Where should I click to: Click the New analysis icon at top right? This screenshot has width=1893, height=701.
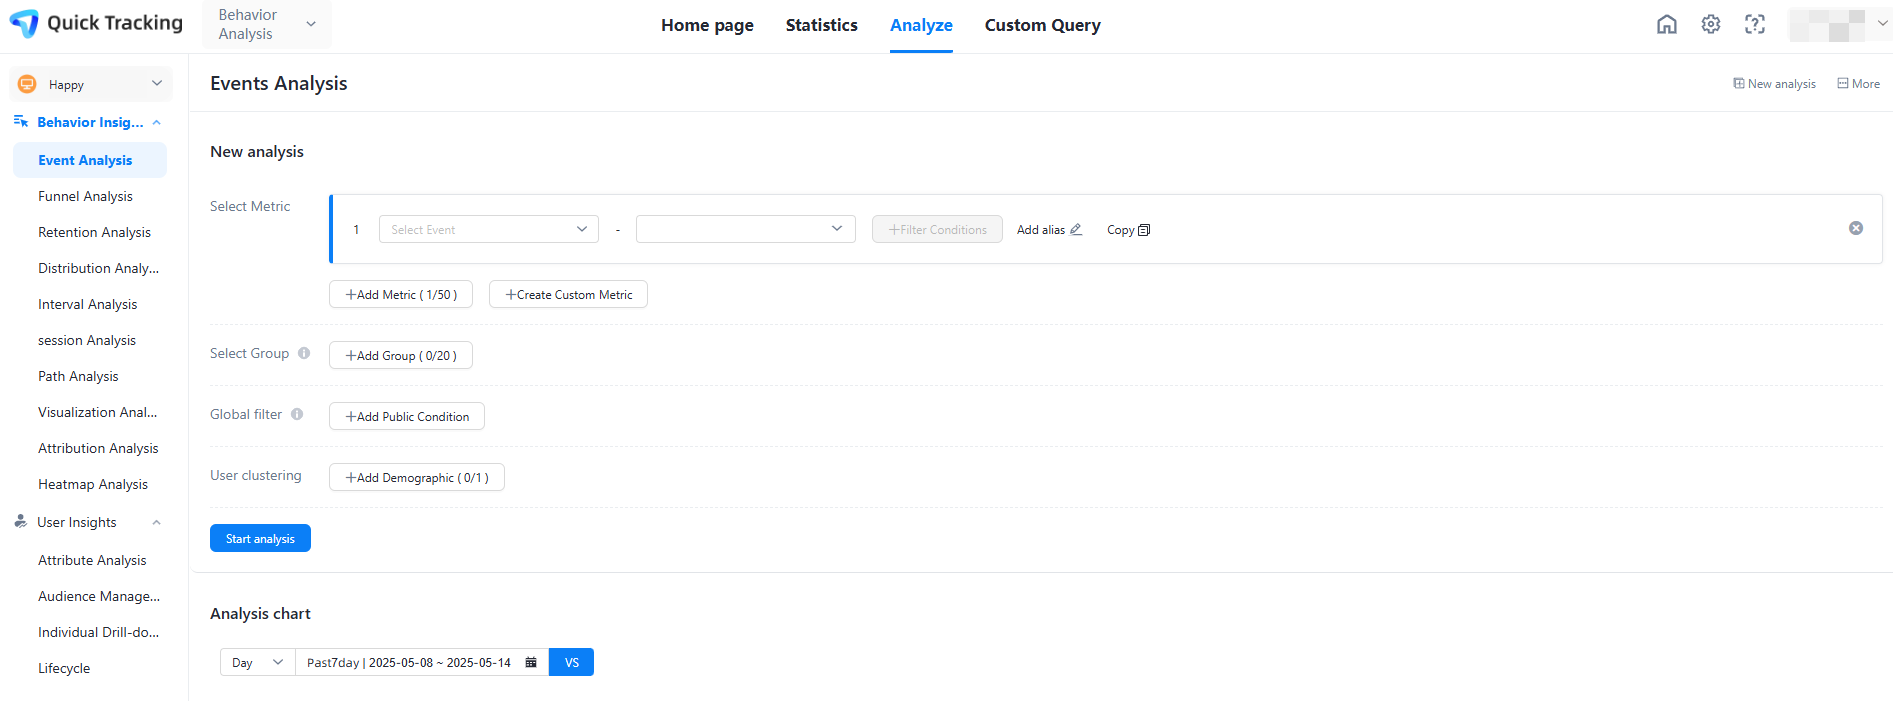pyautogui.click(x=1739, y=84)
